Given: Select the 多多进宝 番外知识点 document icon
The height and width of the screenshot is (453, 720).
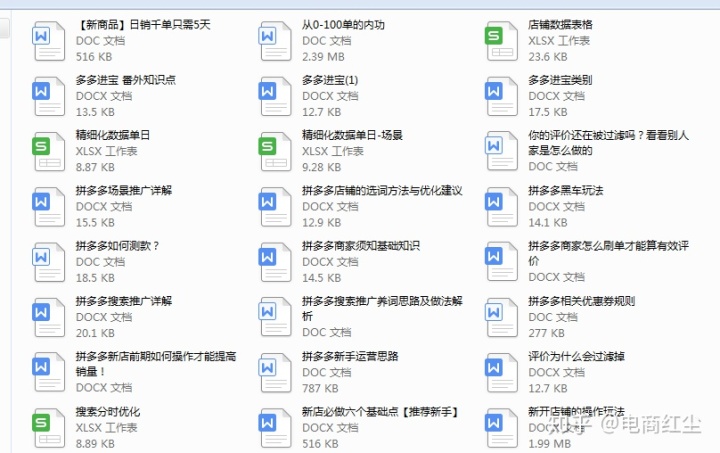Looking at the screenshot, I should click(48, 96).
